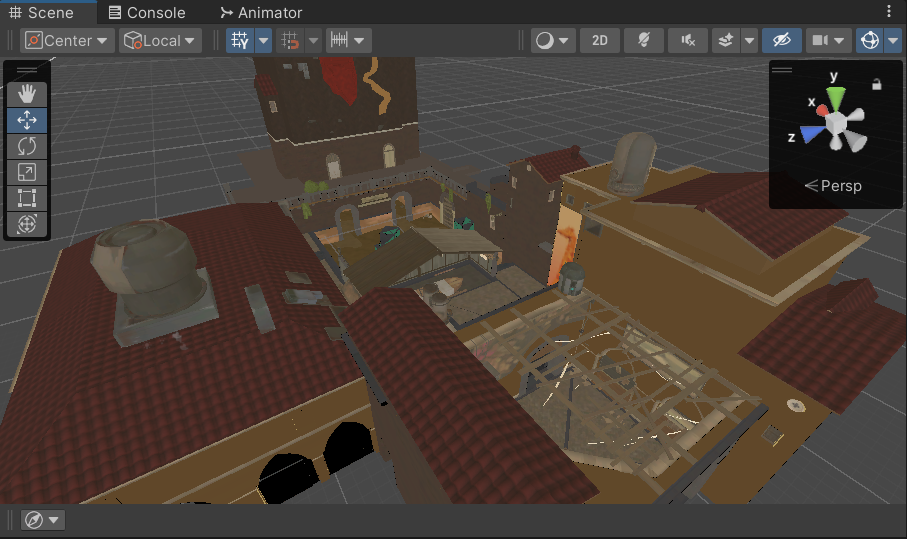
Task: Select the Rect transform tool
Action: (x=27, y=198)
